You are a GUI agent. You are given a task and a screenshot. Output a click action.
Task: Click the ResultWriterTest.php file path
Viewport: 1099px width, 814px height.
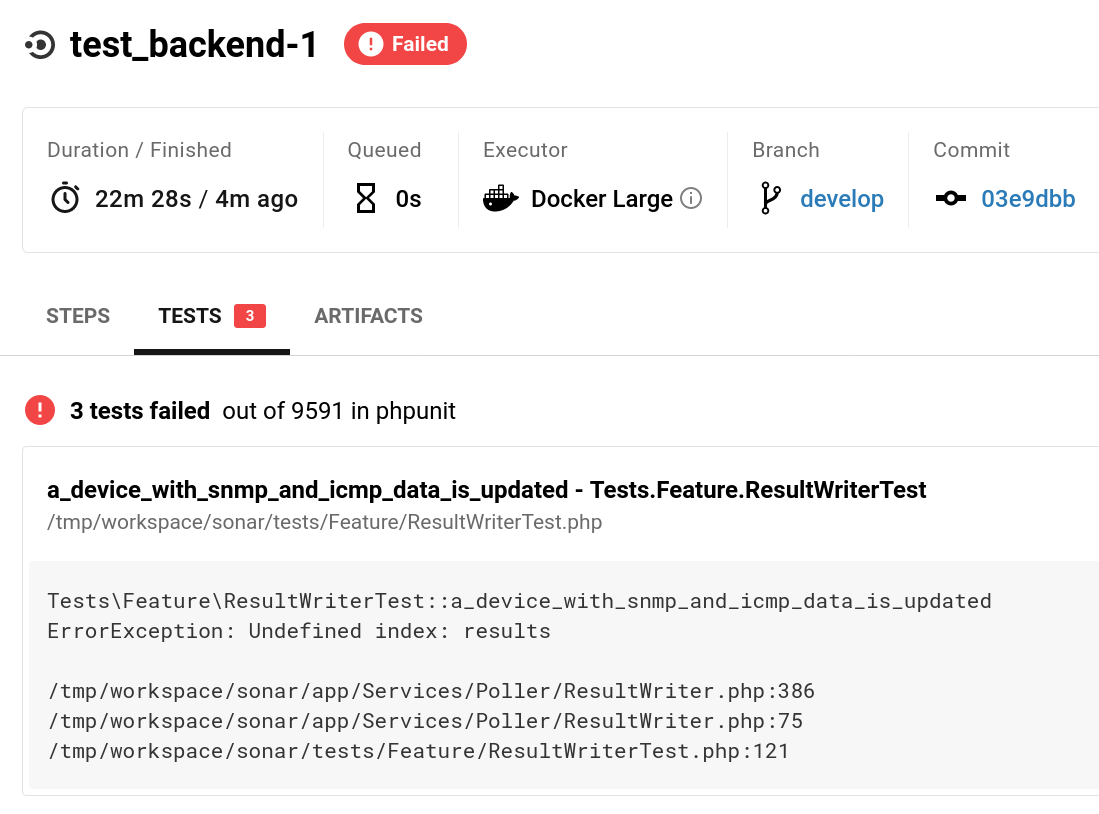click(x=325, y=522)
